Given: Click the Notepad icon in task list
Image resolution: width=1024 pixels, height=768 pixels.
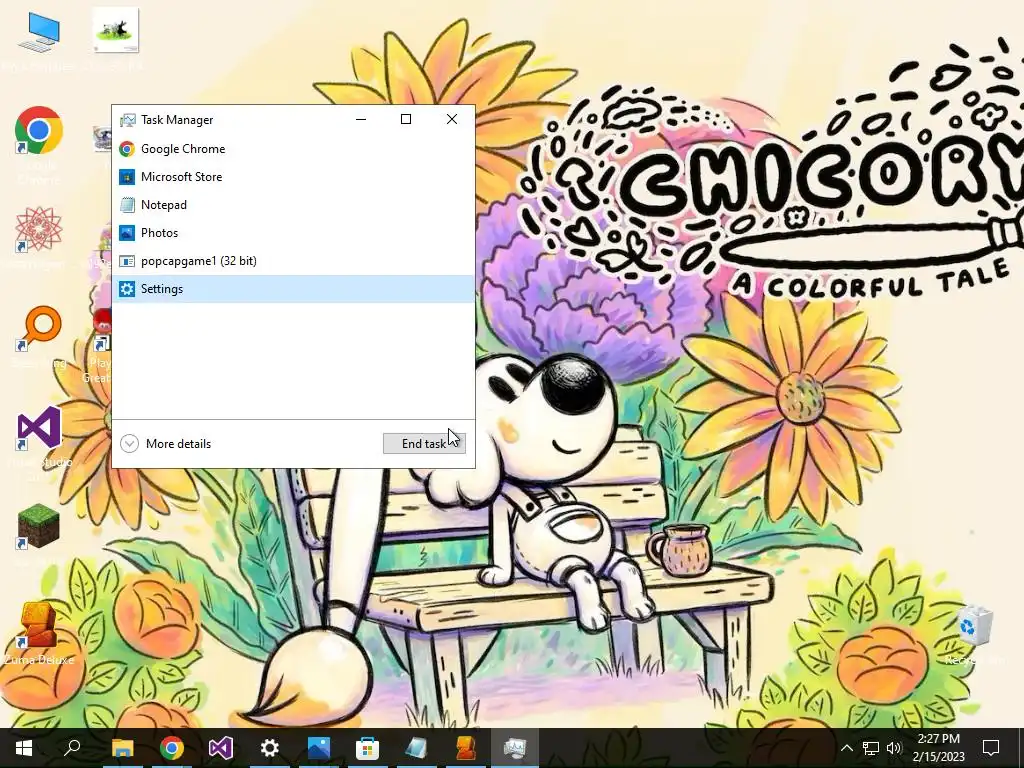Looking at the screenshot, I should coord(127,205).
